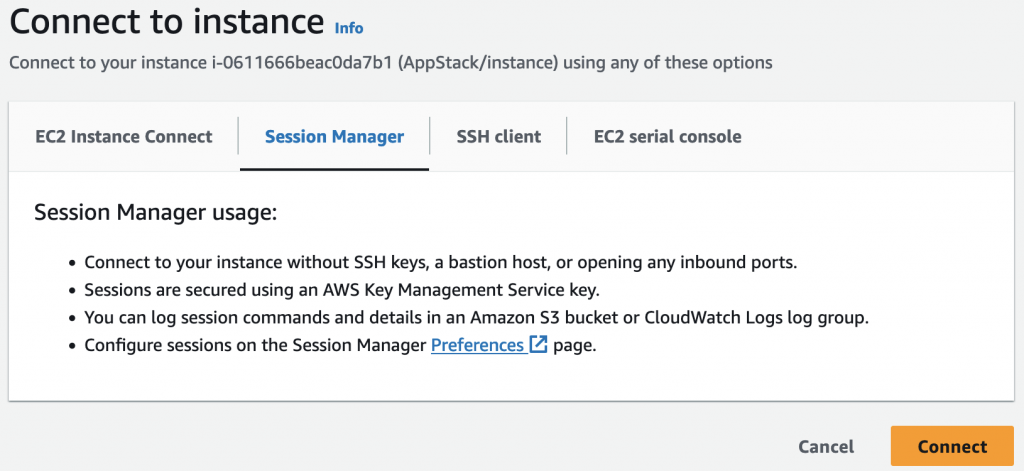The height and width of the screenshot is (471, 1024).
Task: Click the Info link beside the title
Action: [x=349, y=28]
